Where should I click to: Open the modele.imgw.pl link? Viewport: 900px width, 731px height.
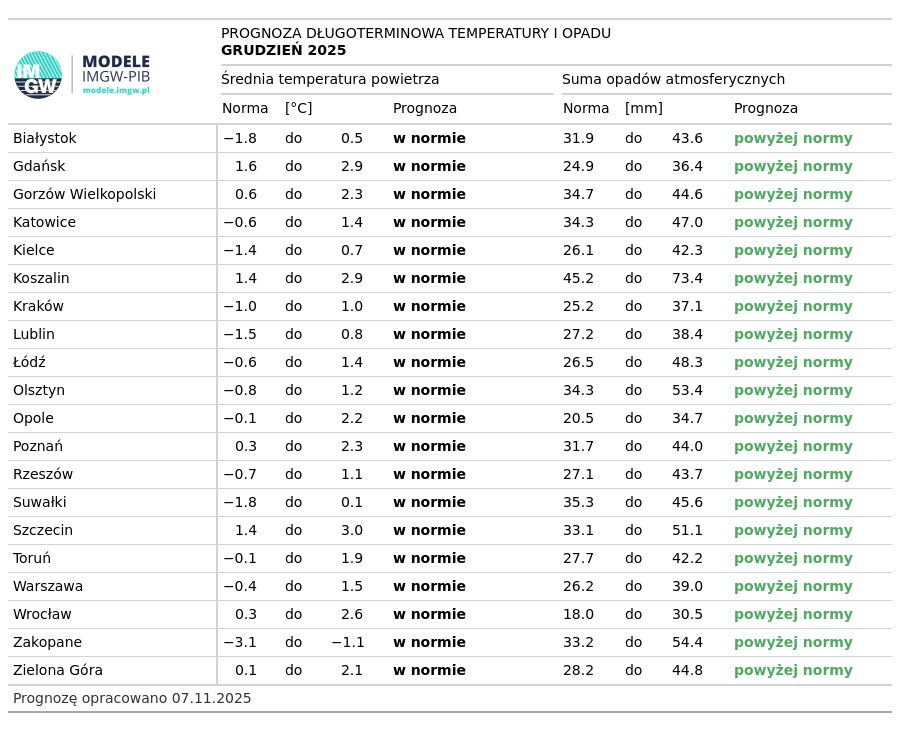116,90
